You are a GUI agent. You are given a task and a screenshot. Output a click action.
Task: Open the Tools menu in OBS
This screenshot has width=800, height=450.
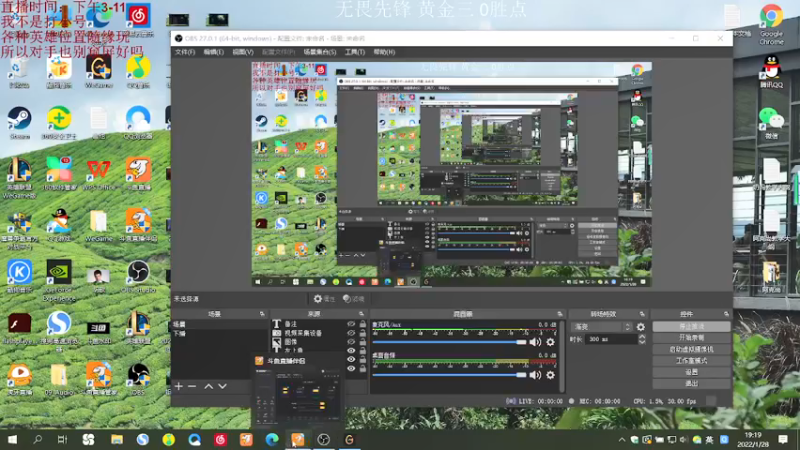pyautogui.click(x=355, y=52)
